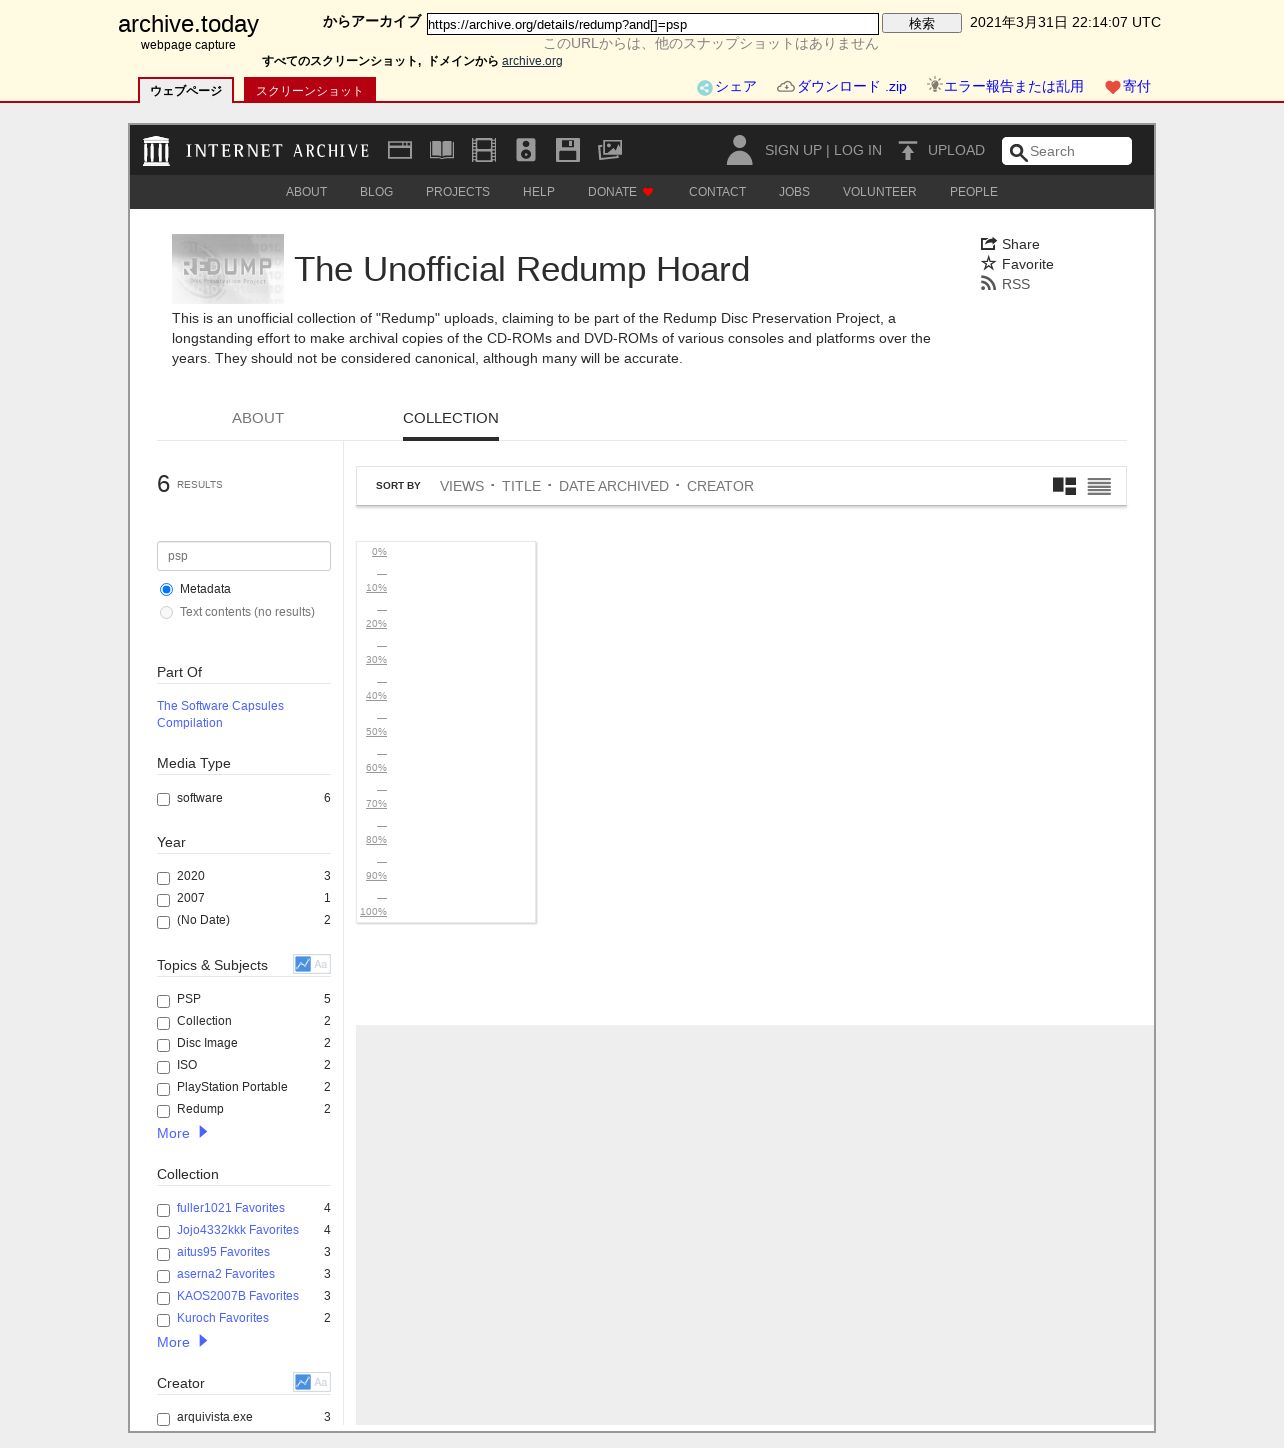Select the Text contents radio button
The width and height of the screenshot is (1284, 1448).
coord(166,613)
